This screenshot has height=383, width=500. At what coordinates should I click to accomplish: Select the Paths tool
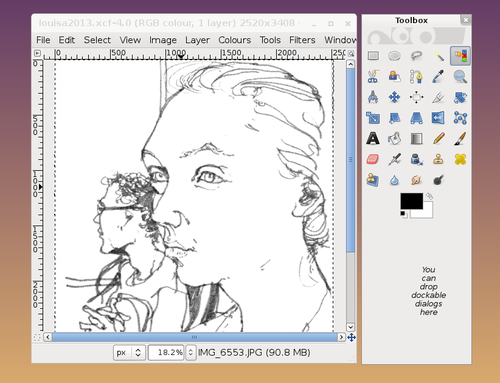(x=416, y=76)
